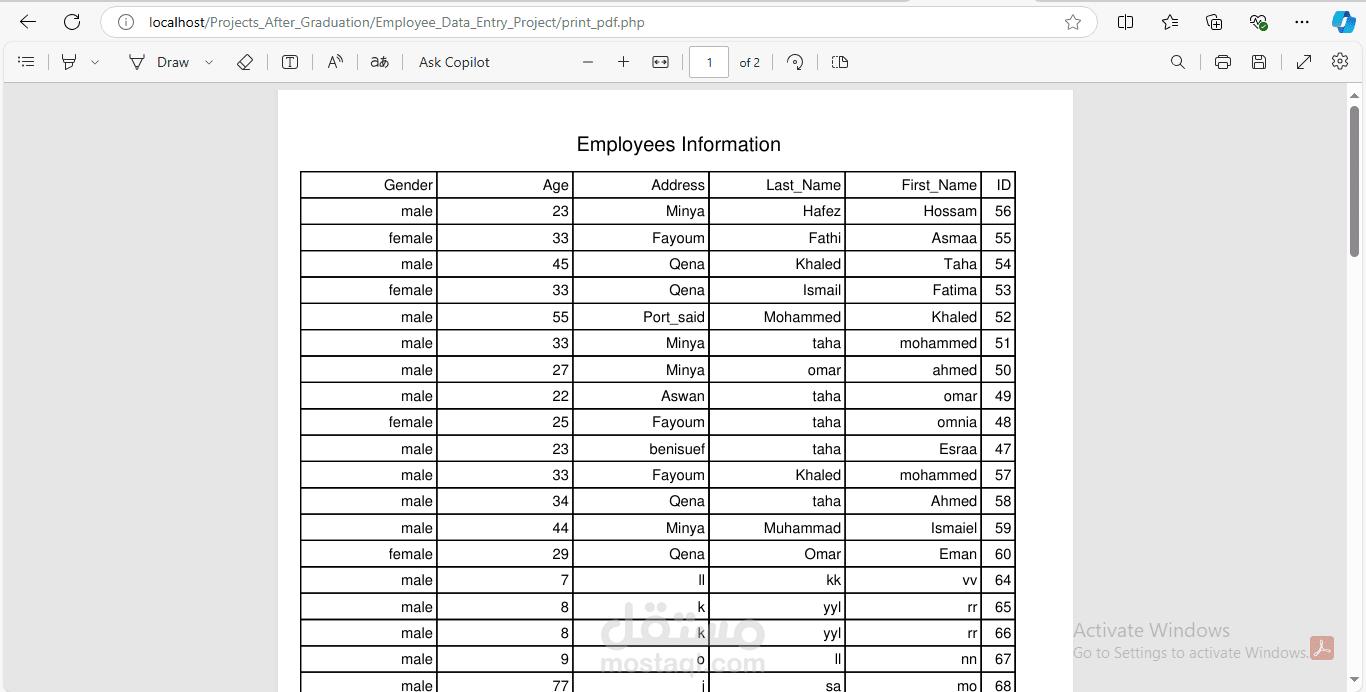Open Browser essentials
1366x692 pixels.
(1258, 22)
